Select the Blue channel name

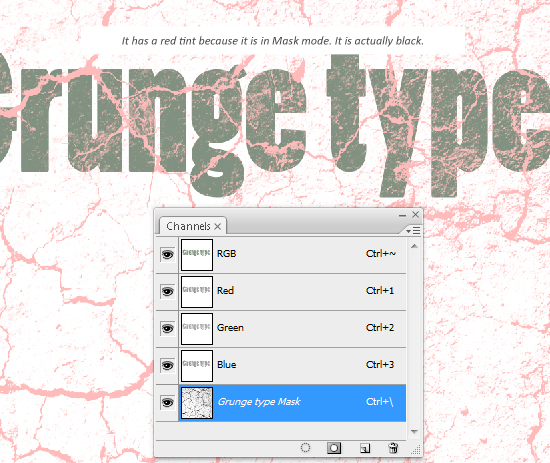tap(226, 365)
